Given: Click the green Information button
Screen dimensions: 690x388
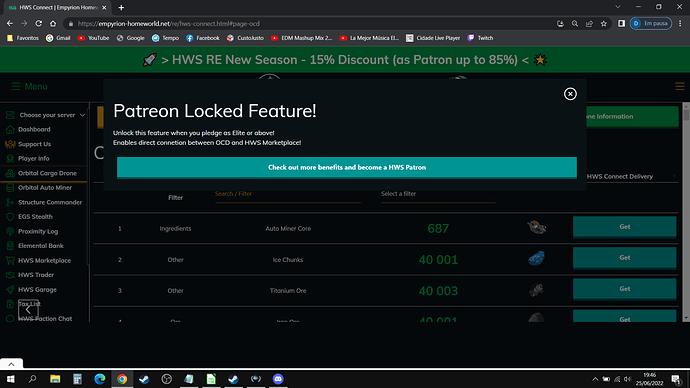Looking at the screenshot, I should coord(631,117).
